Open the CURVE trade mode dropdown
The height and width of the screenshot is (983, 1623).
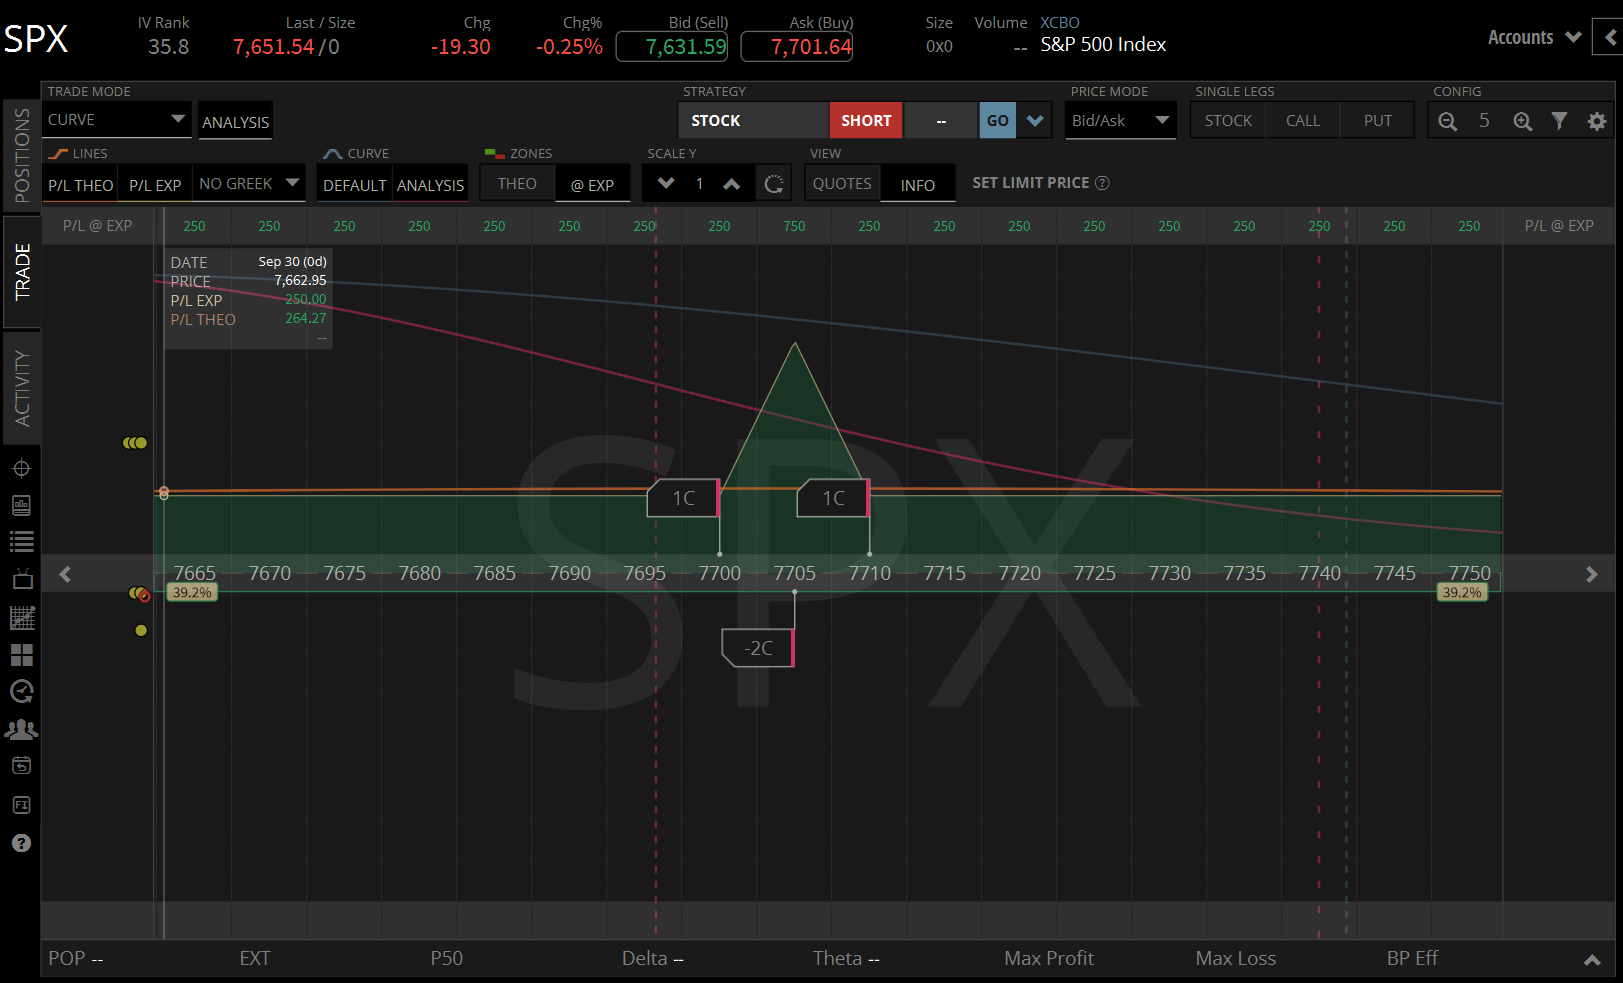[116, 119]
